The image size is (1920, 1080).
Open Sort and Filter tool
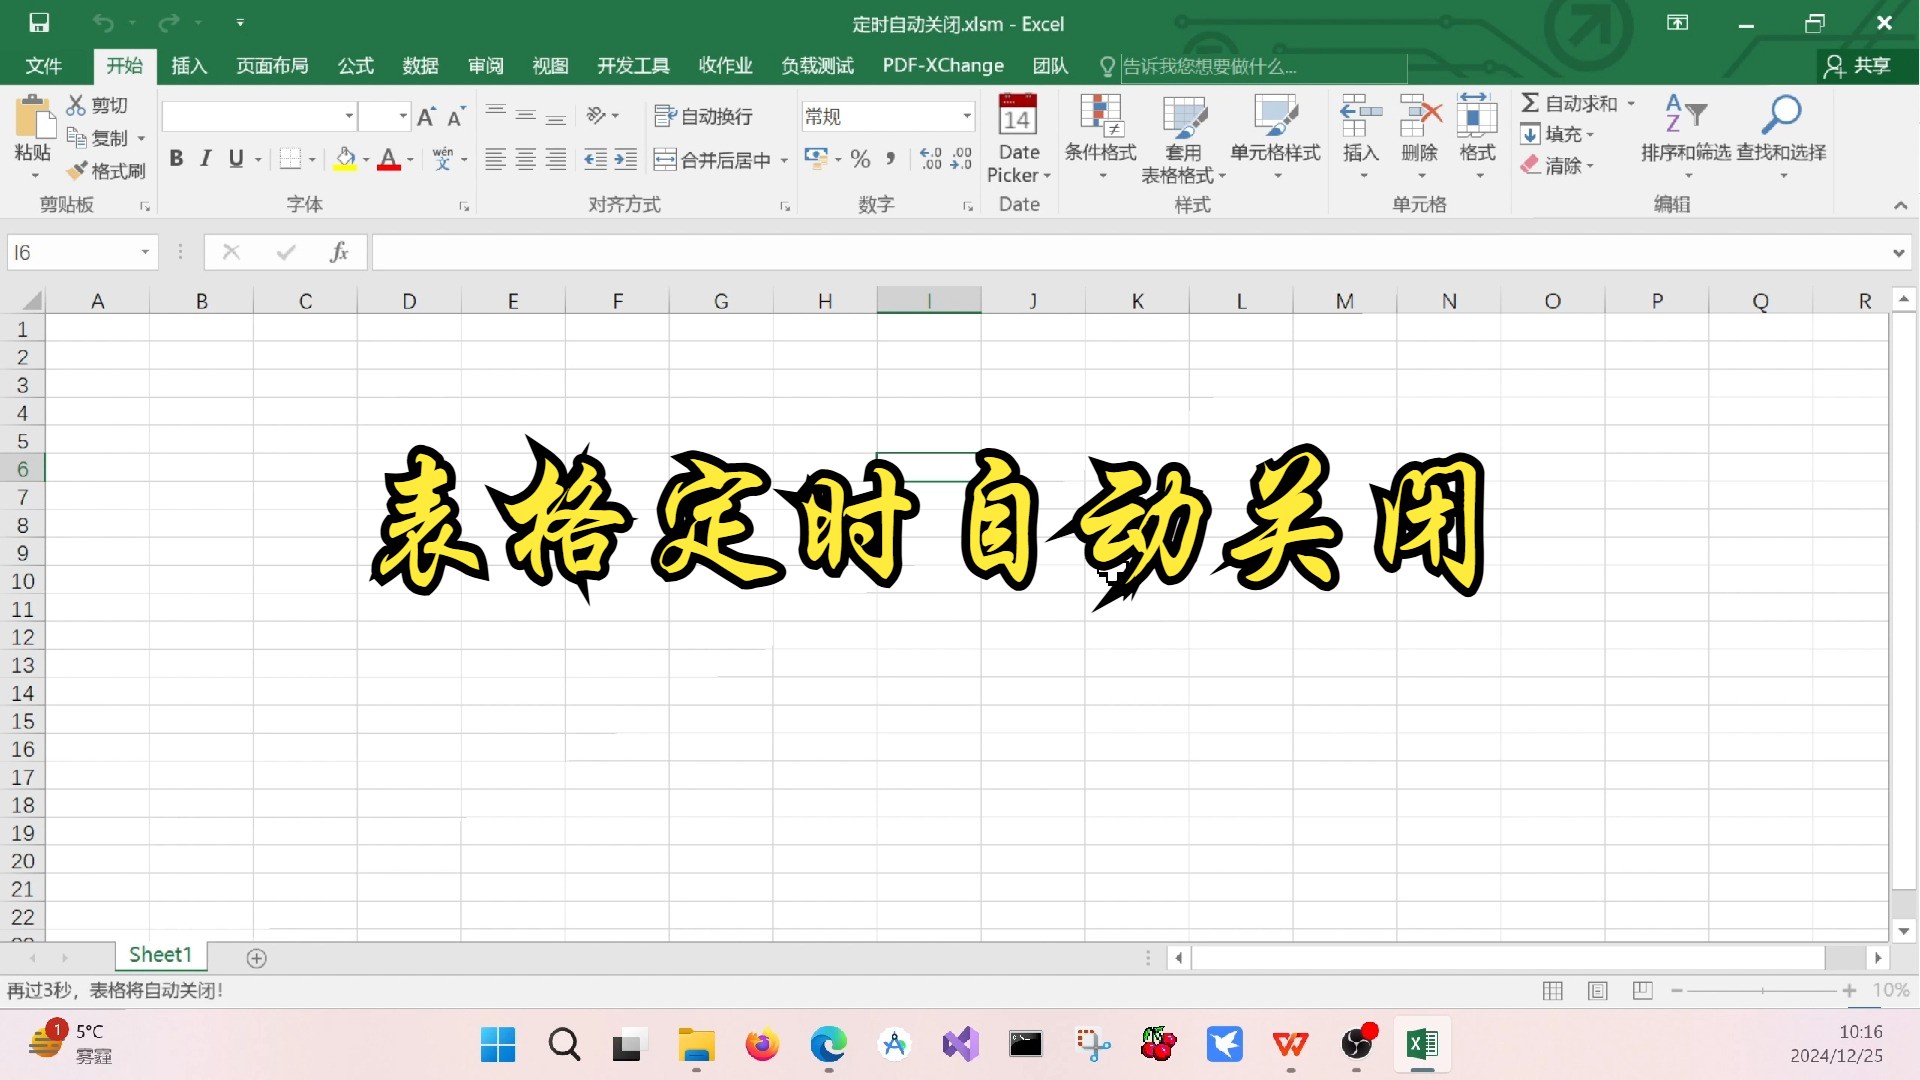(1685, 115)
